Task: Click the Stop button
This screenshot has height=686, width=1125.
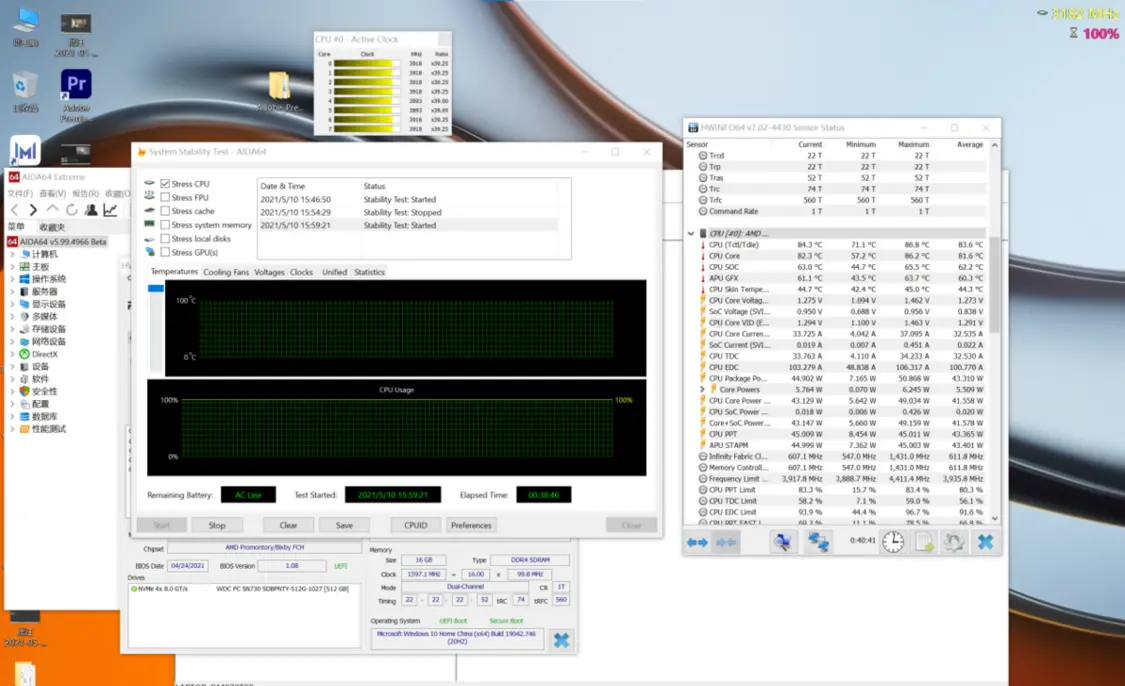Action: [217, 525]
